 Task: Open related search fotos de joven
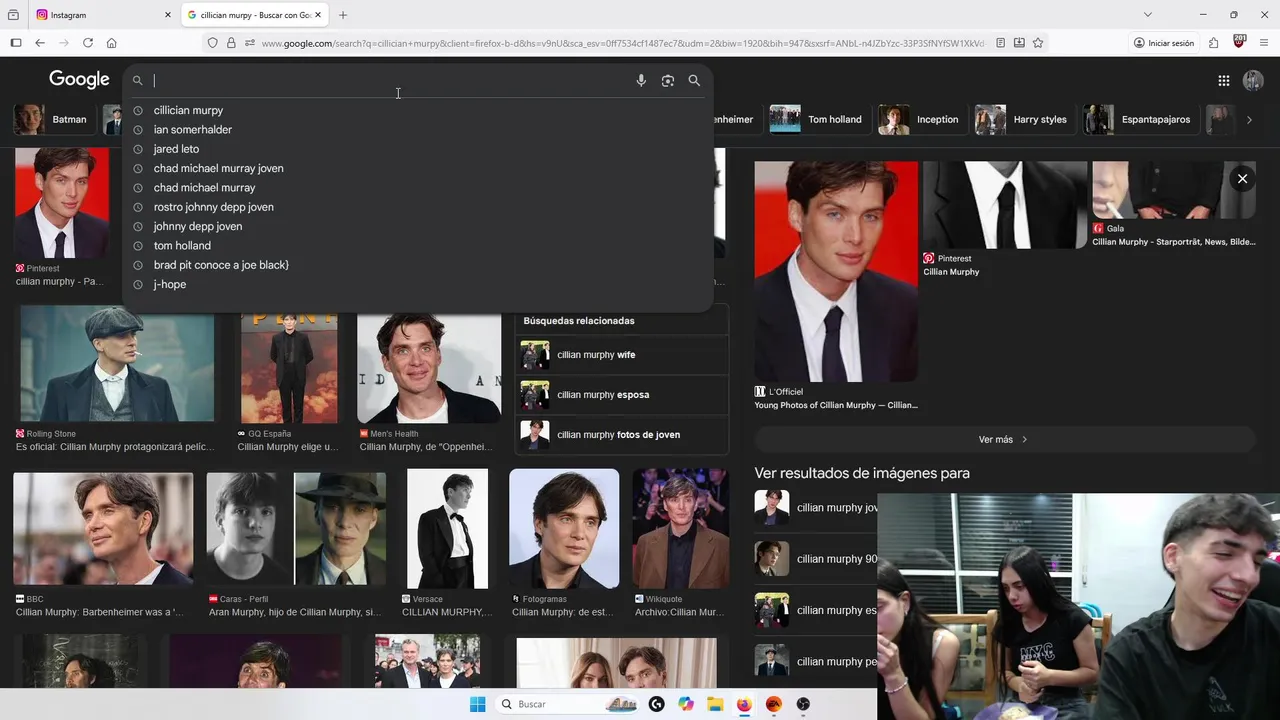pos(622,435)
